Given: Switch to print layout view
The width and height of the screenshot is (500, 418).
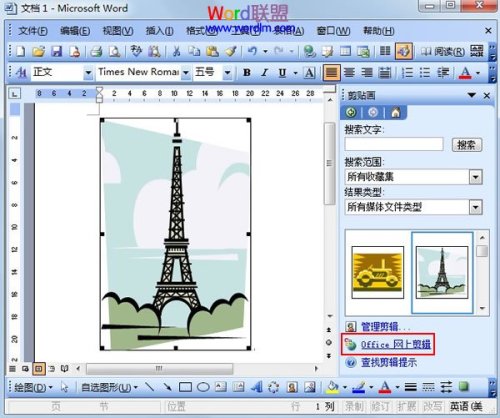Looking at the screenshot, I should [39, 369].
